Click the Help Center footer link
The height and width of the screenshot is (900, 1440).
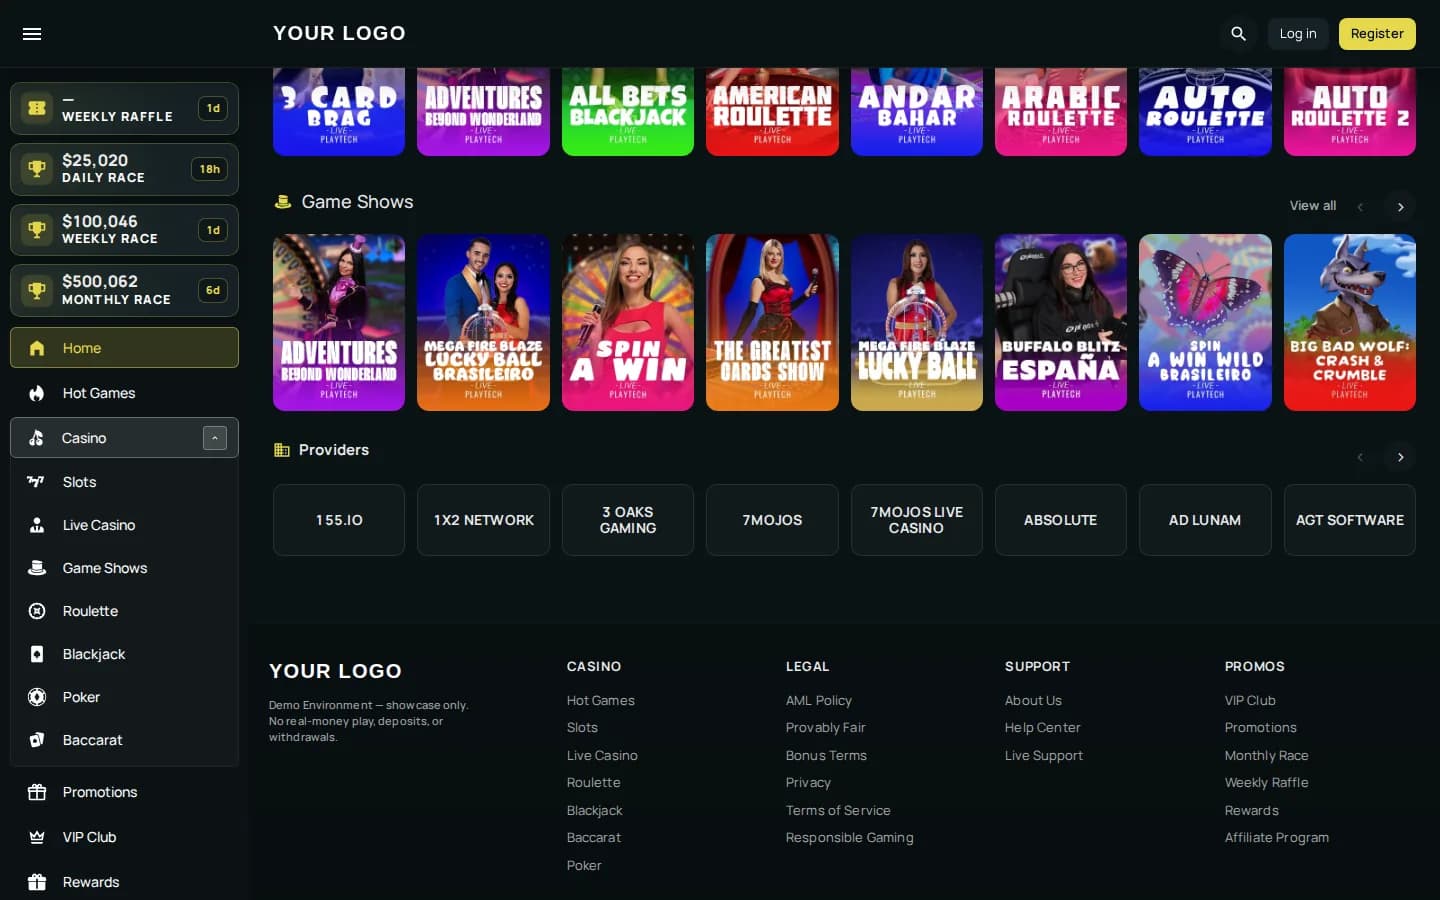click(x=1043, y=728)
